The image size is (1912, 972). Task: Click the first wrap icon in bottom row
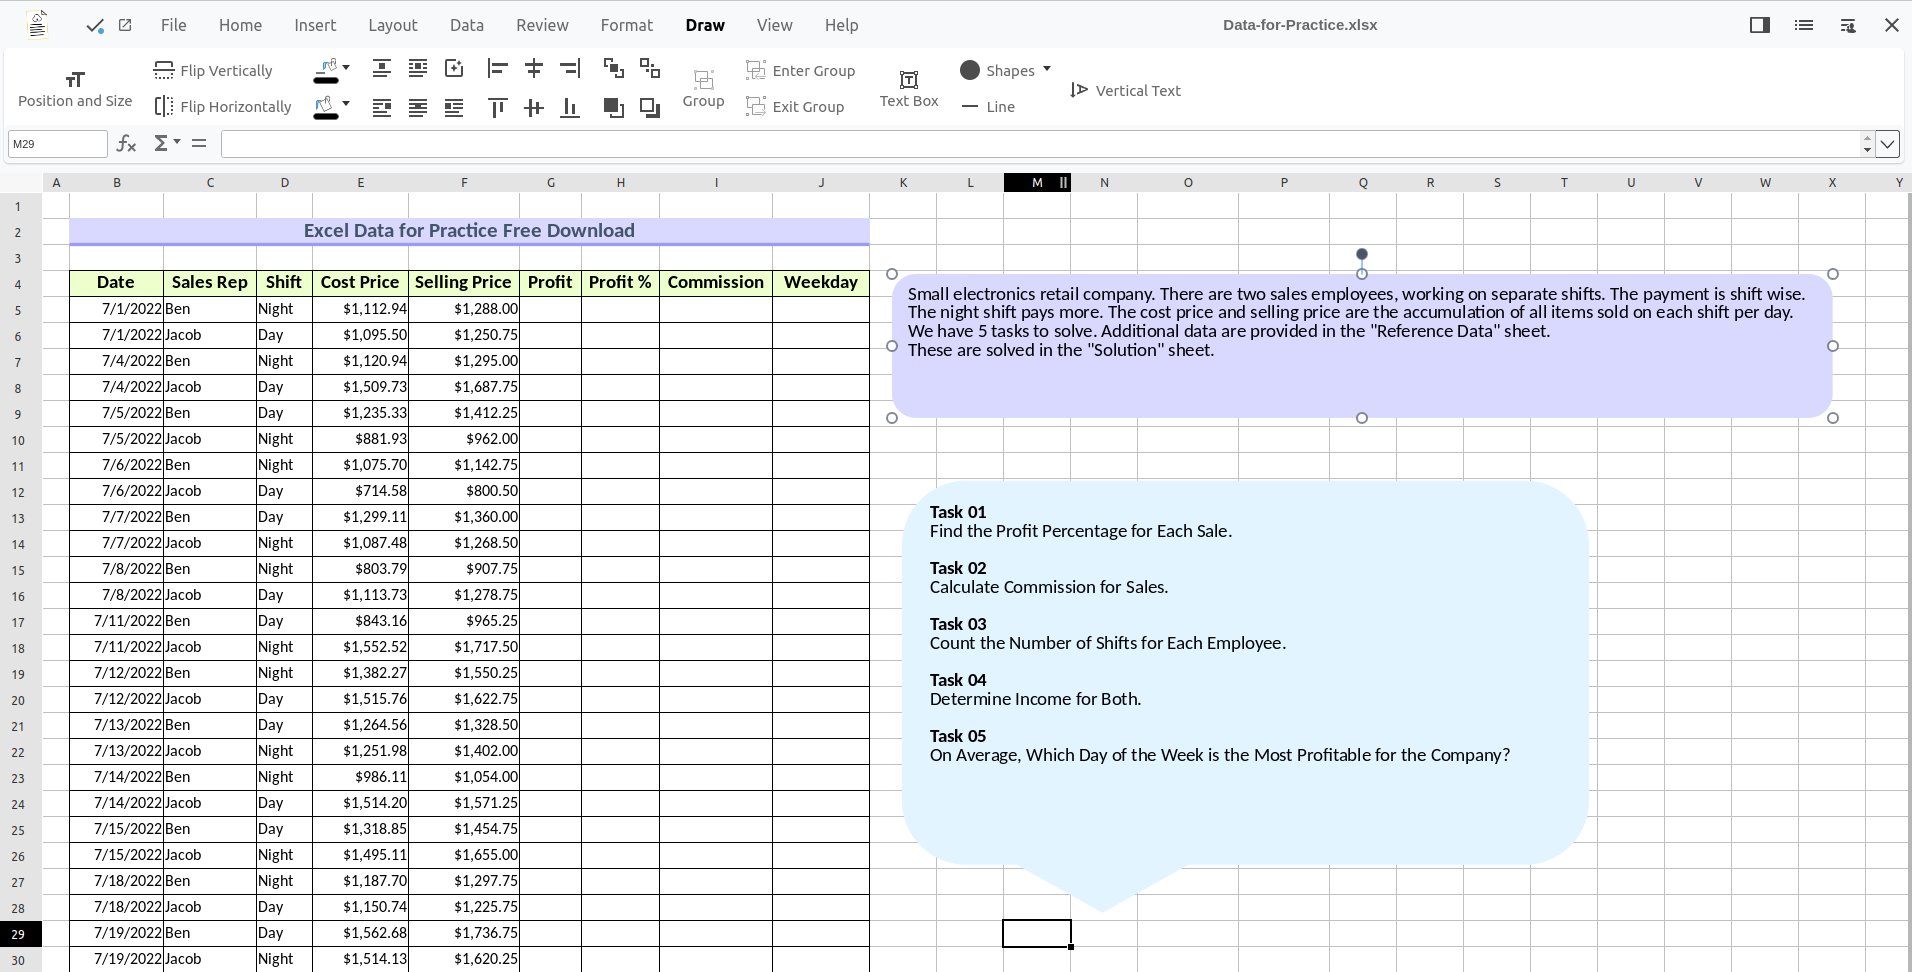(x=381, y=107)
